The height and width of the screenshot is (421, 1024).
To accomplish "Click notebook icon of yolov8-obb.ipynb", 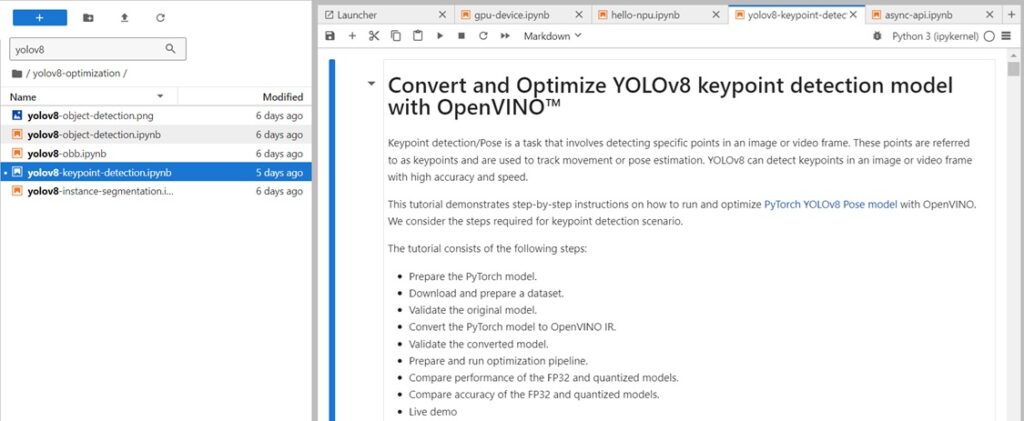I will click(x=18, y=153).
